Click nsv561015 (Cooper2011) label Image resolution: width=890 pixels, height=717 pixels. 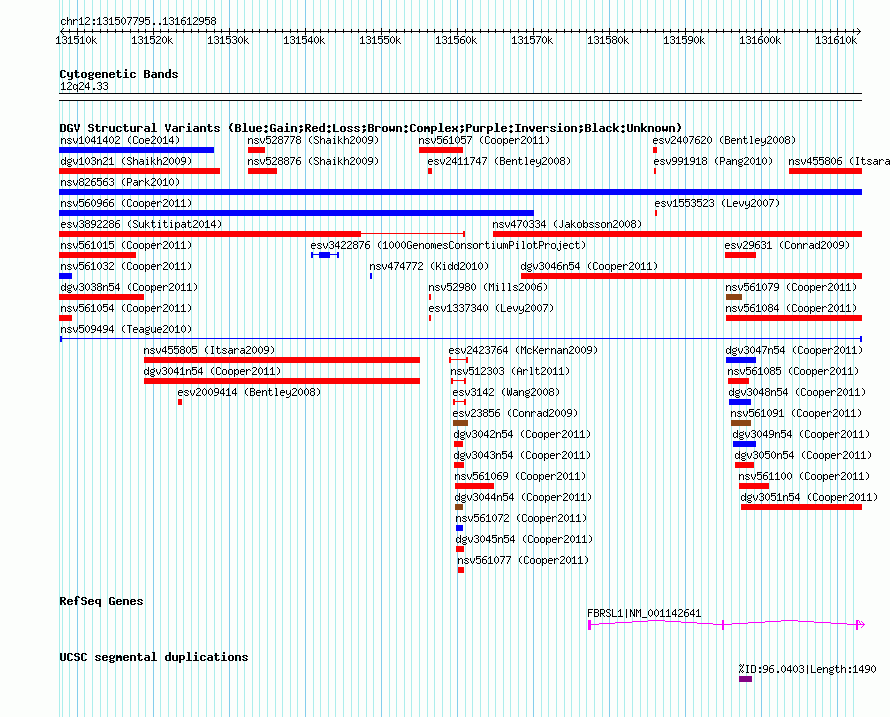pyautogui.click(x=126, y=245)
